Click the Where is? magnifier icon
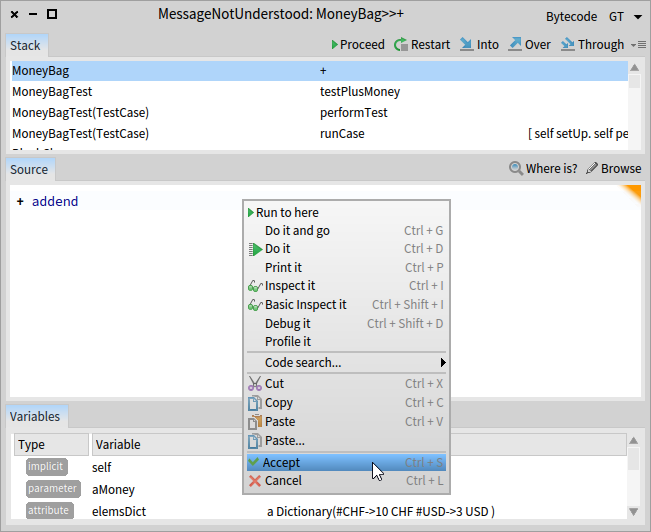 tap(516, 168)
